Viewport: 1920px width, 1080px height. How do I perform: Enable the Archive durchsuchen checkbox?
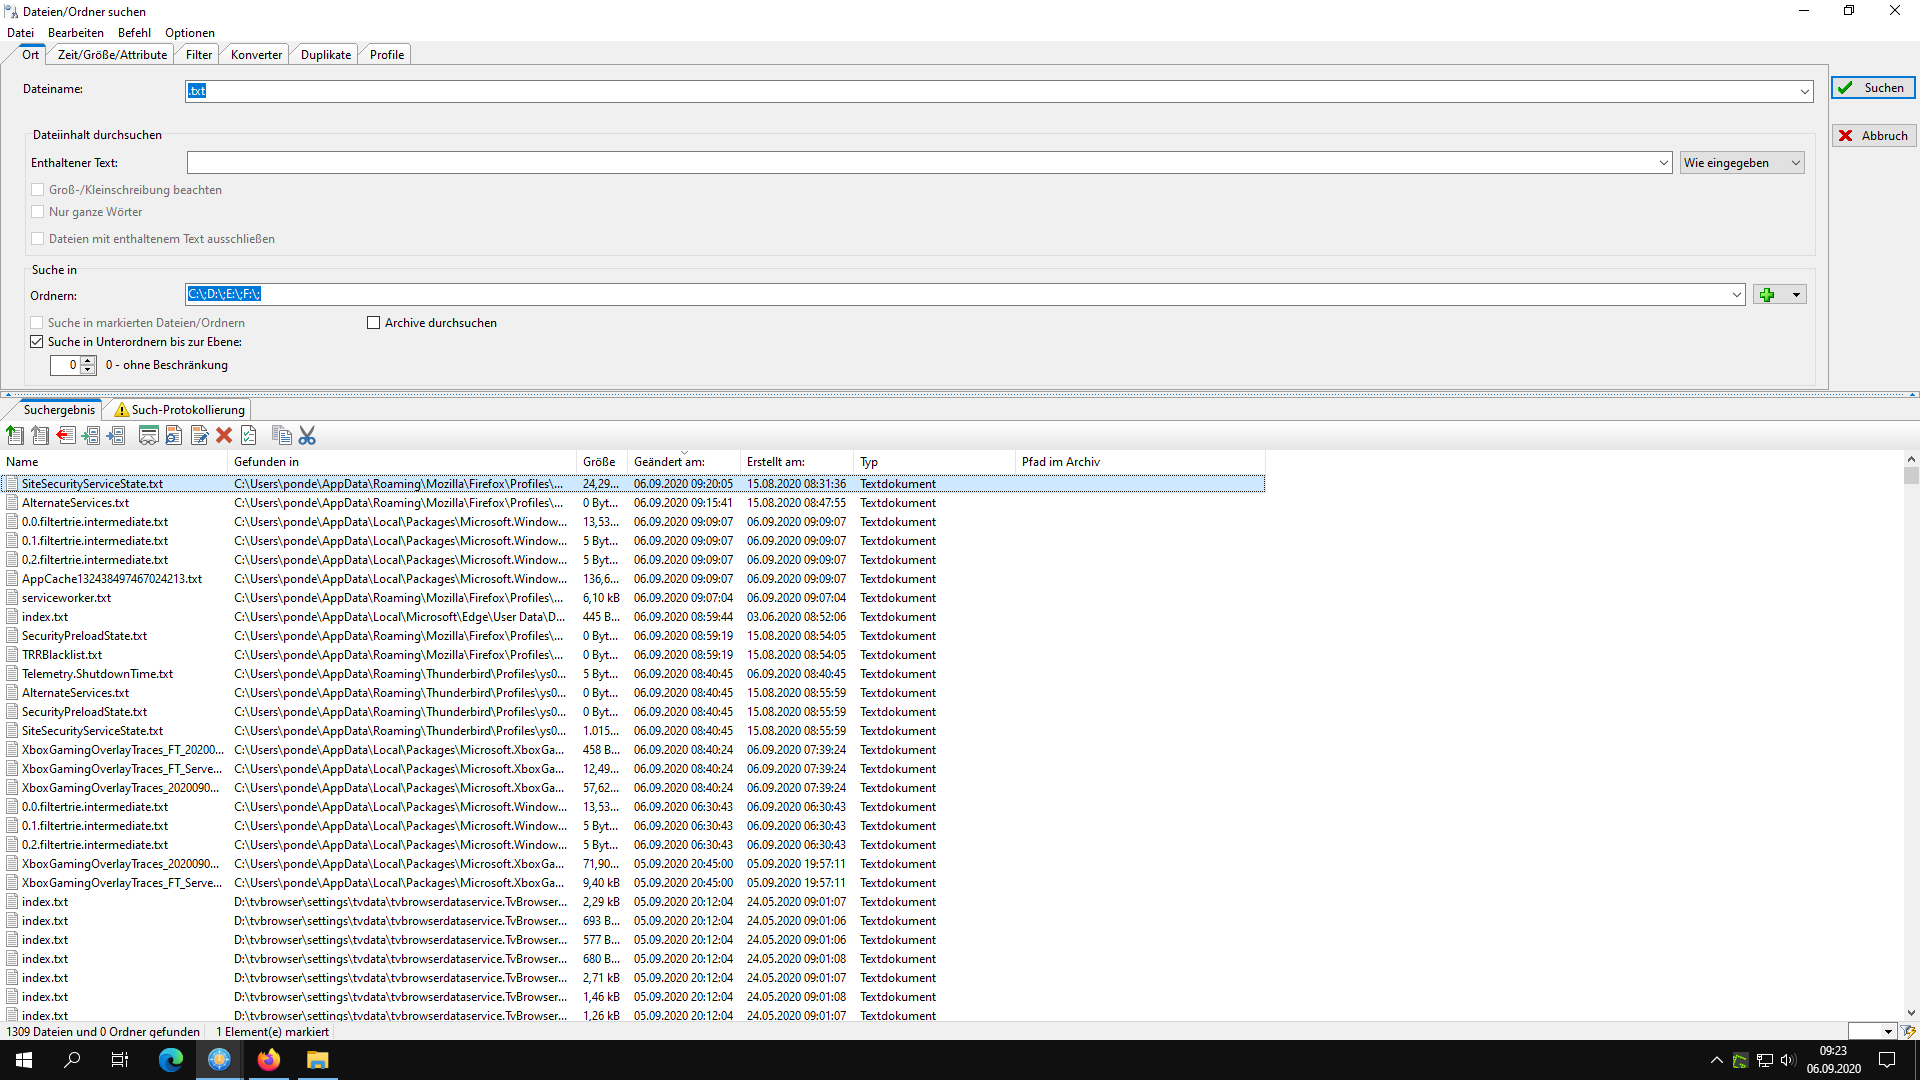coord(374,323)
